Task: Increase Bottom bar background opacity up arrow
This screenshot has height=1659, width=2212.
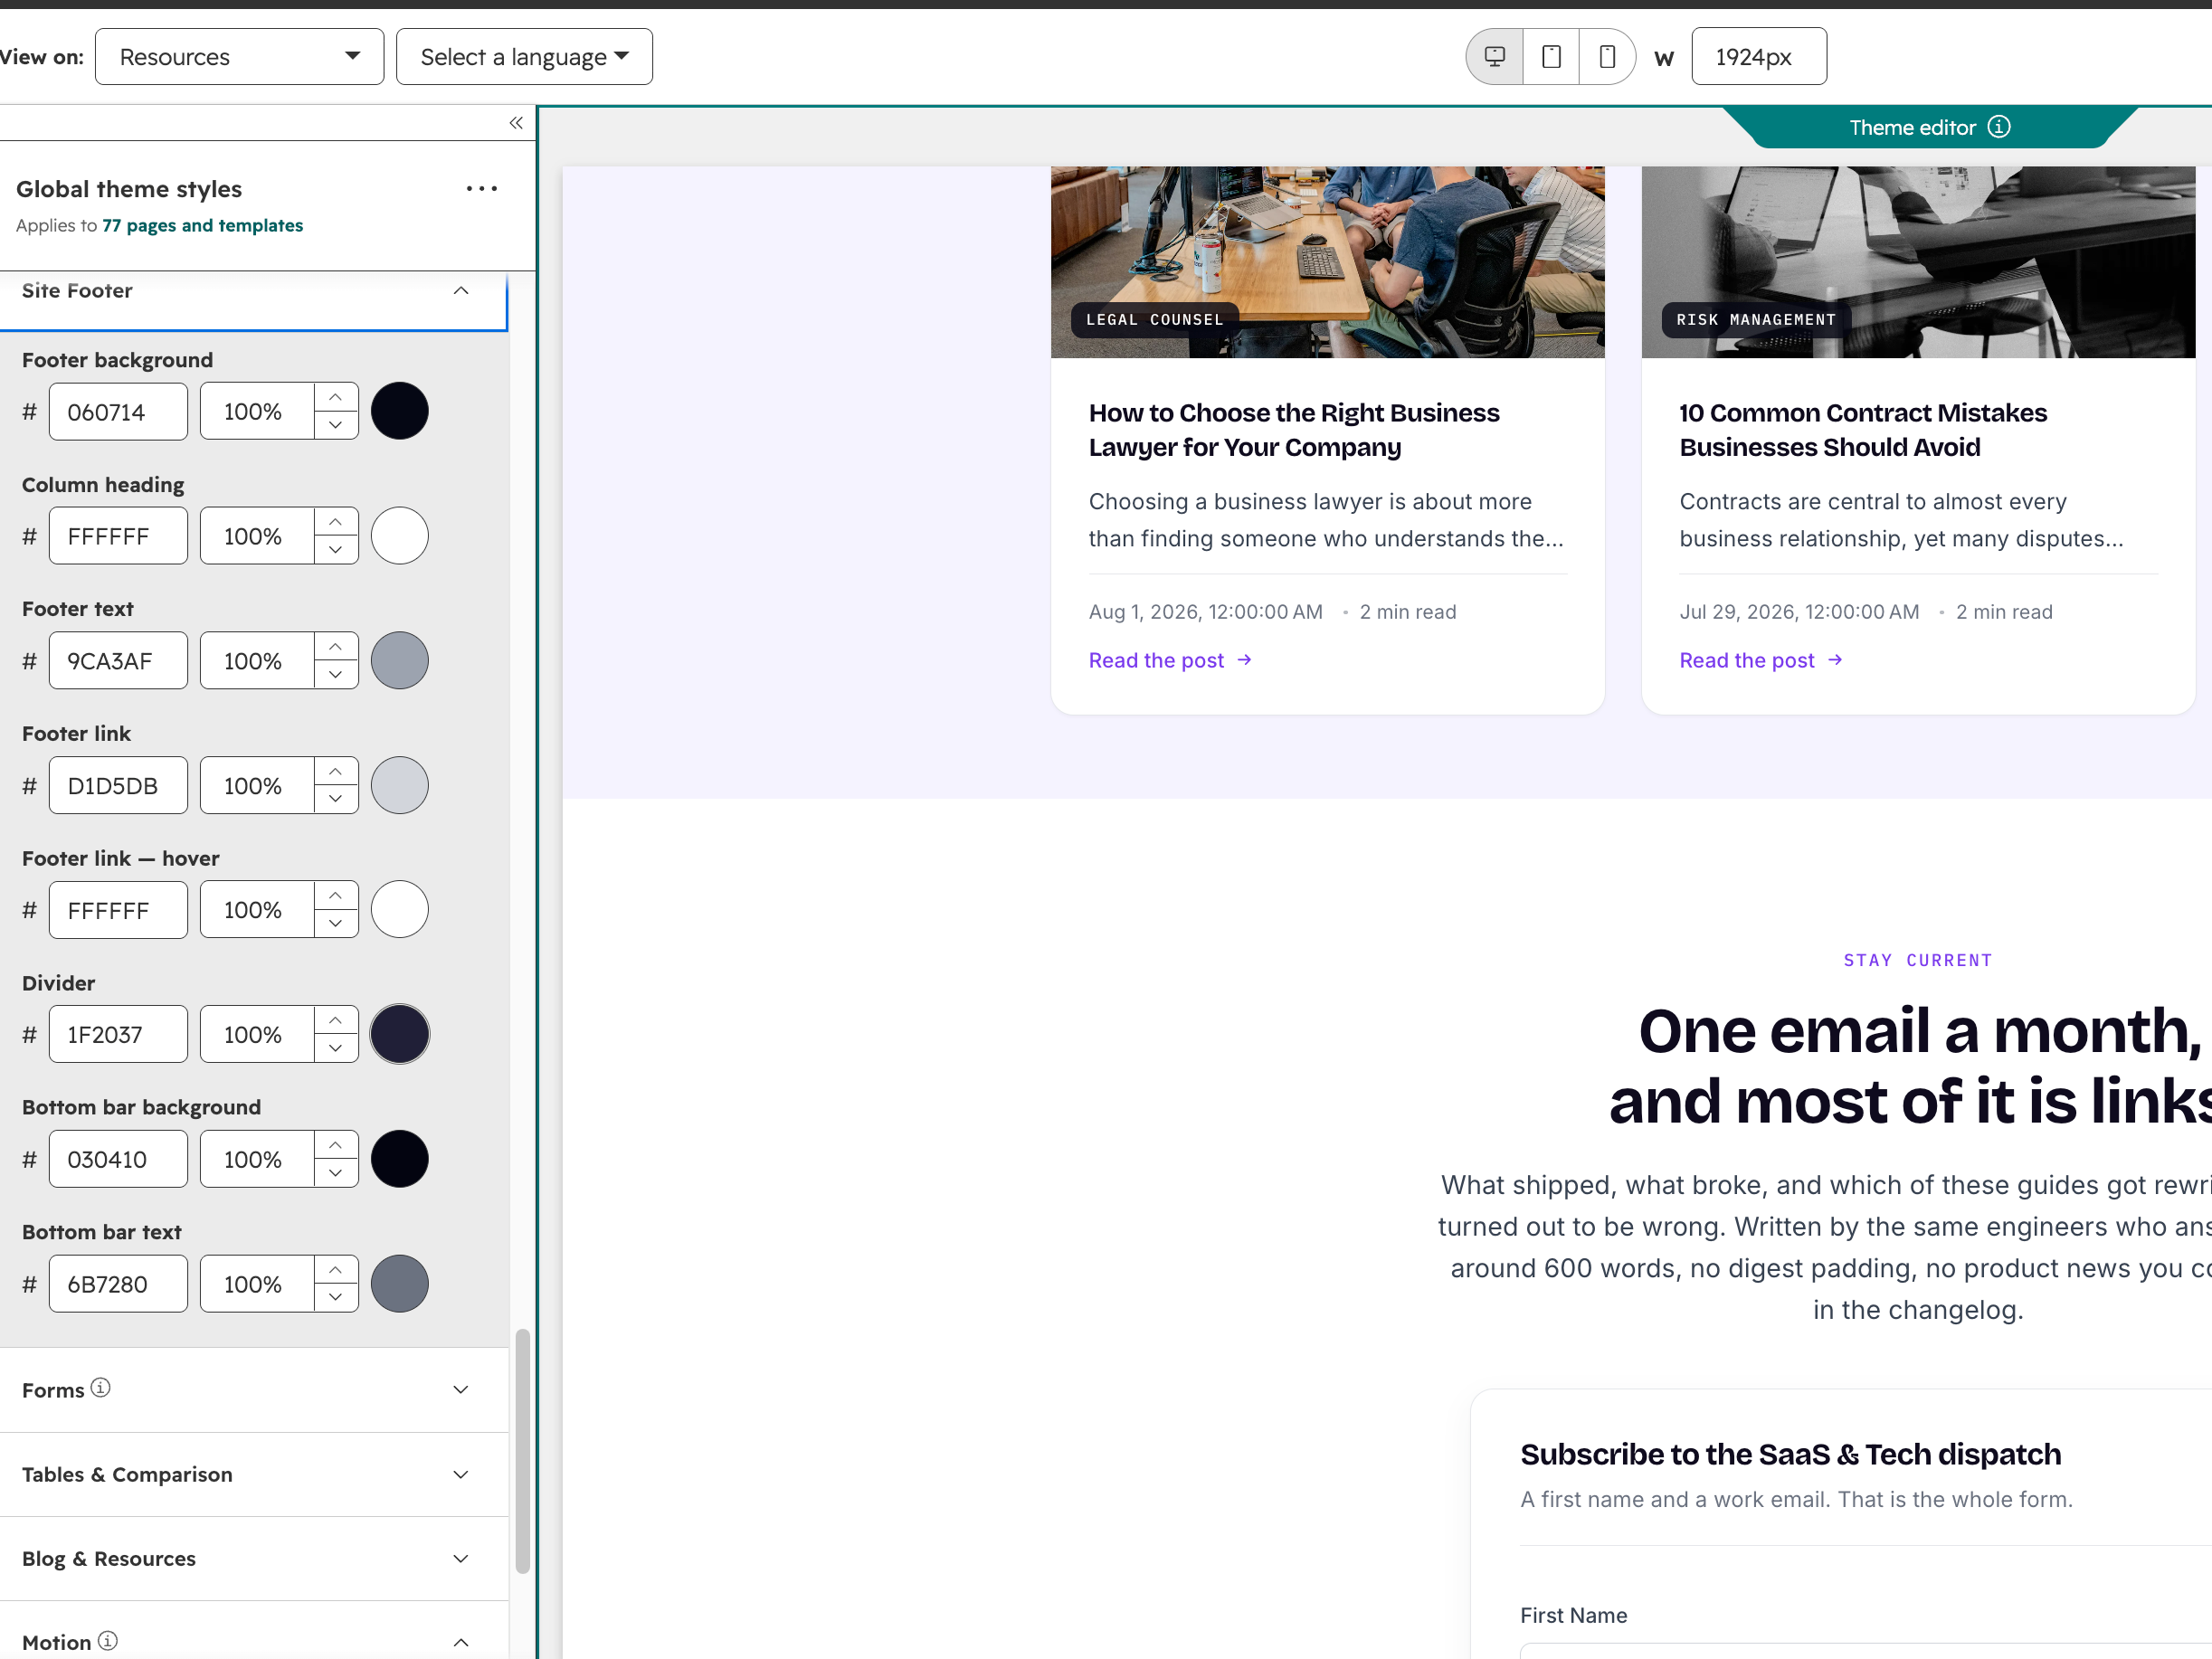Action: [336, 1145]
